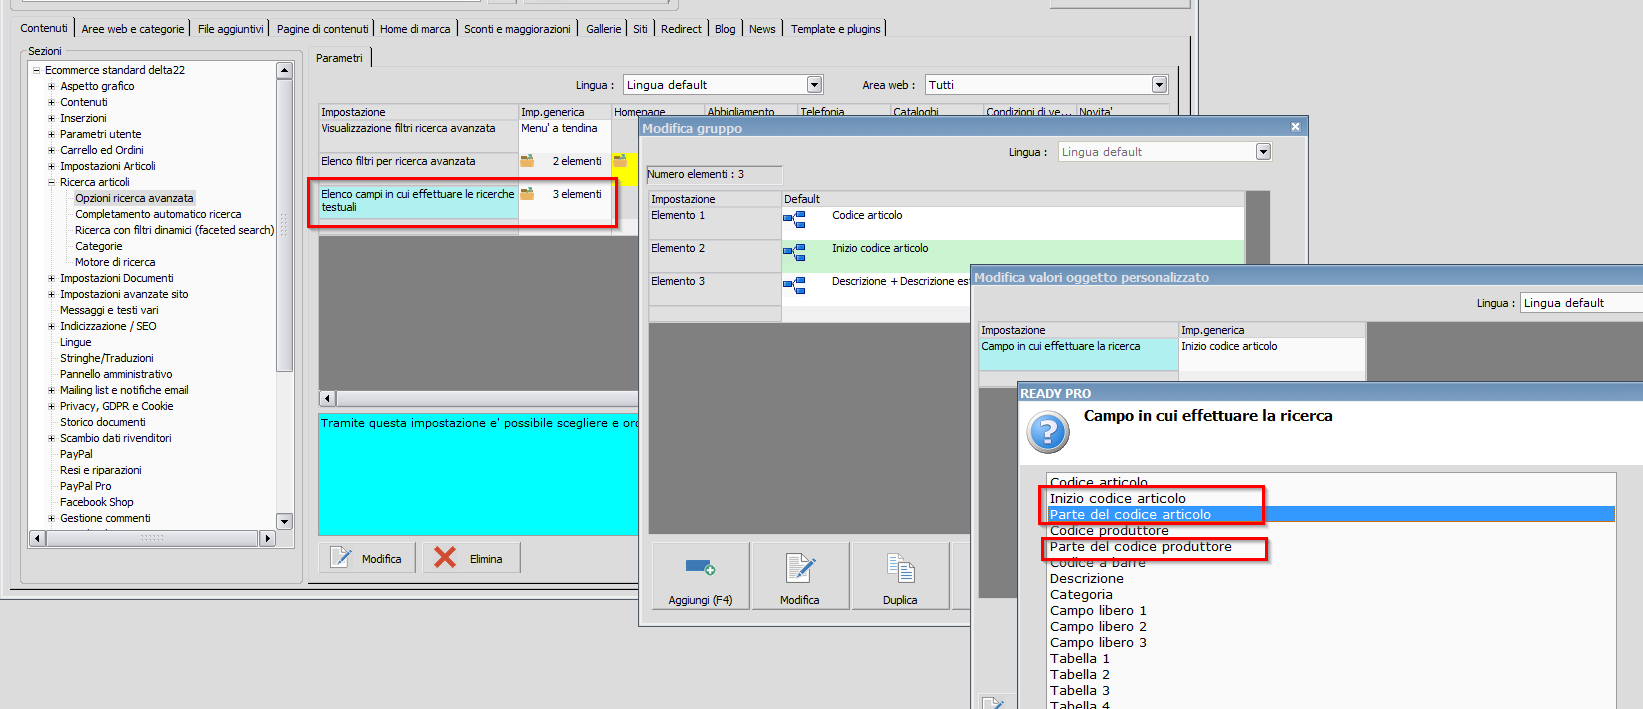1643x709 pixels.
Task: Click the folder icon beside 3 elementi
Action: 527,194
